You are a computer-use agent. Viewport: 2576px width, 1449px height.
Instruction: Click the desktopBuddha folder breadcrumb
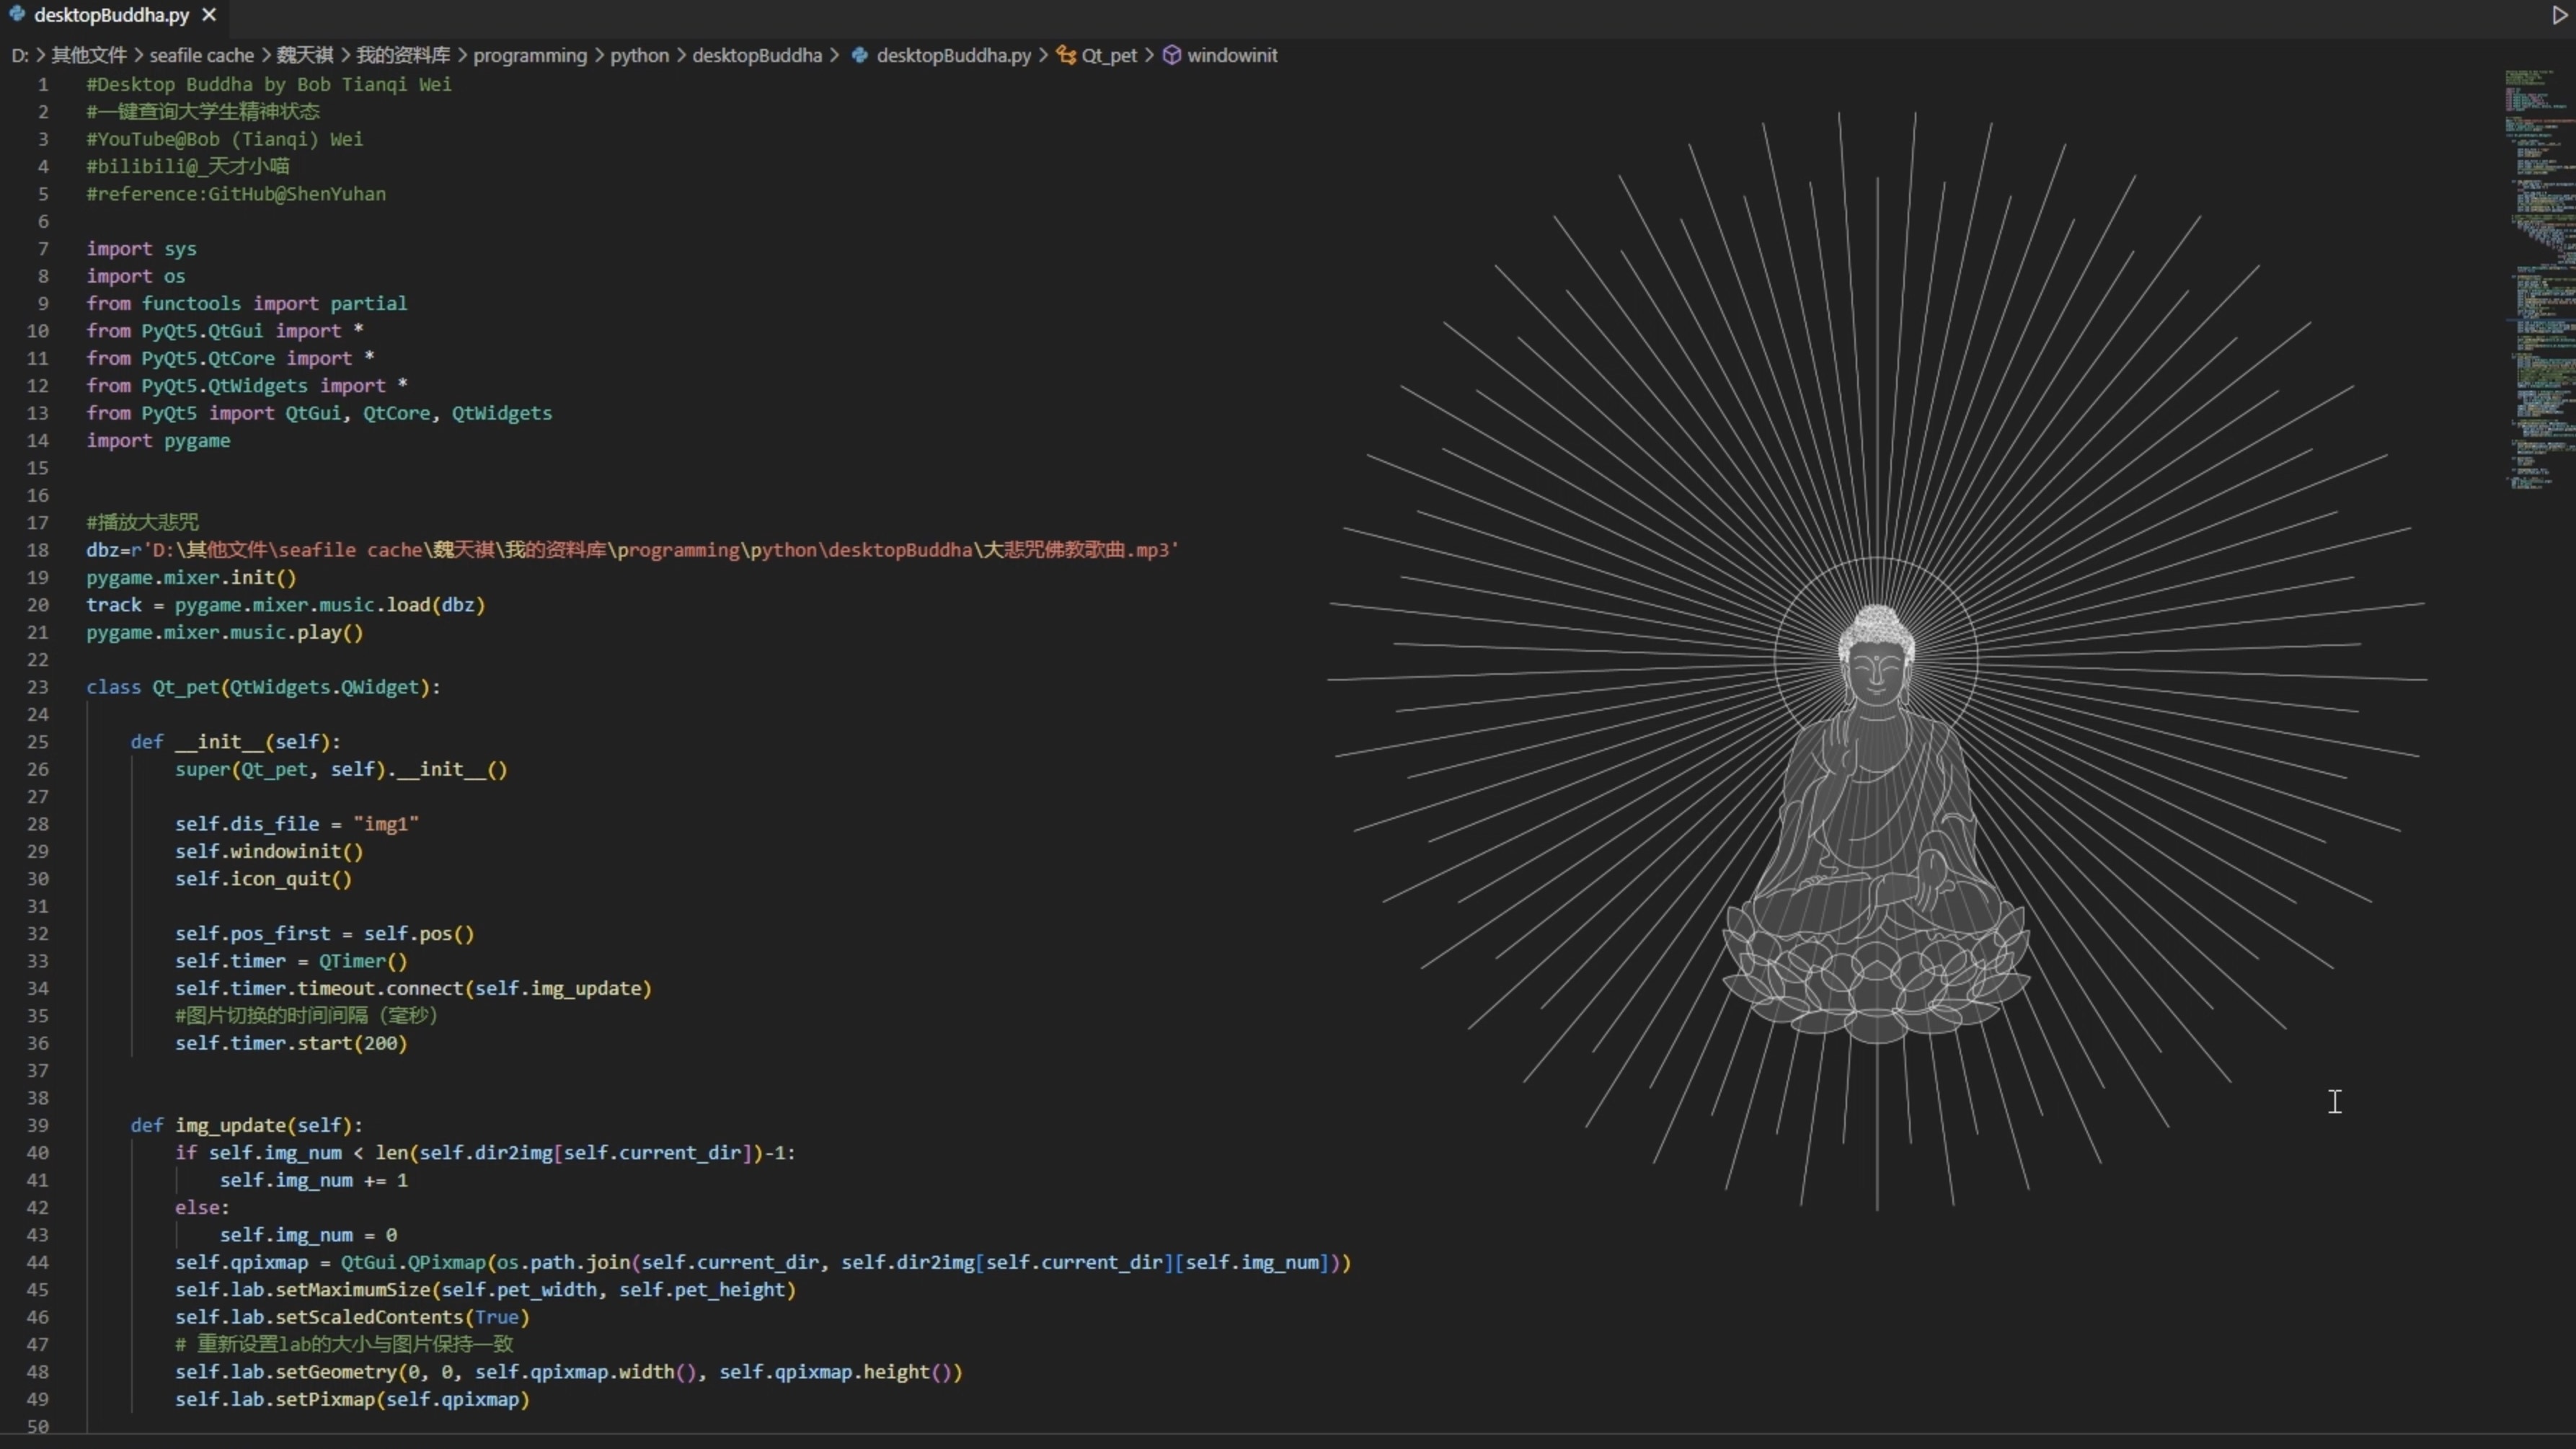(756, 55)
